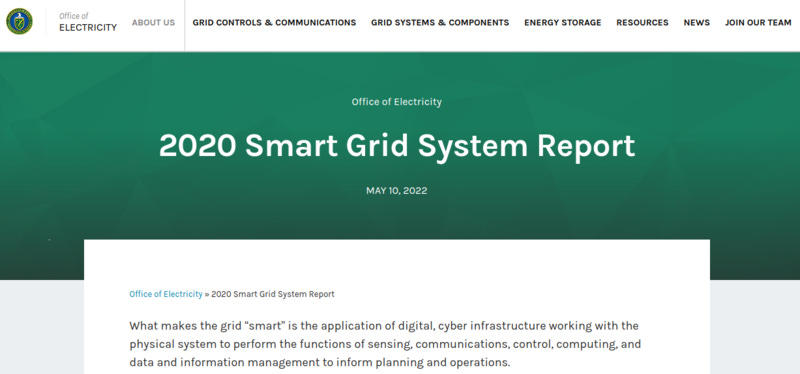This screenshot has width=800, height=374.
Task: Open the Resources menu
Action: [x=642, y=22]
